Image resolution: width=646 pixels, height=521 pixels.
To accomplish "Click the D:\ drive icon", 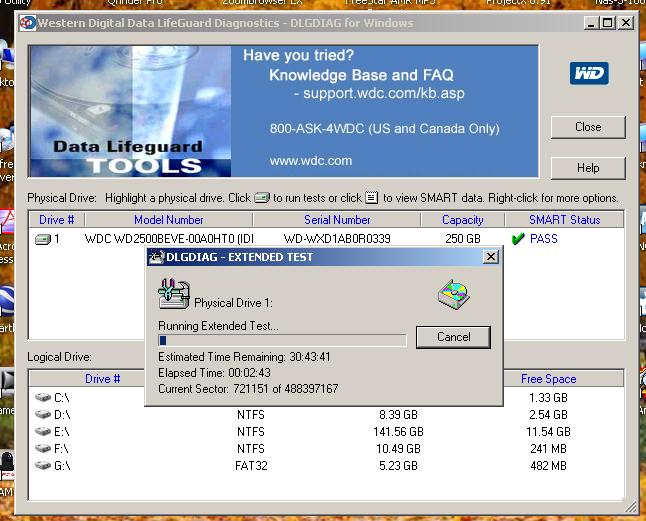I will (43, 414).
